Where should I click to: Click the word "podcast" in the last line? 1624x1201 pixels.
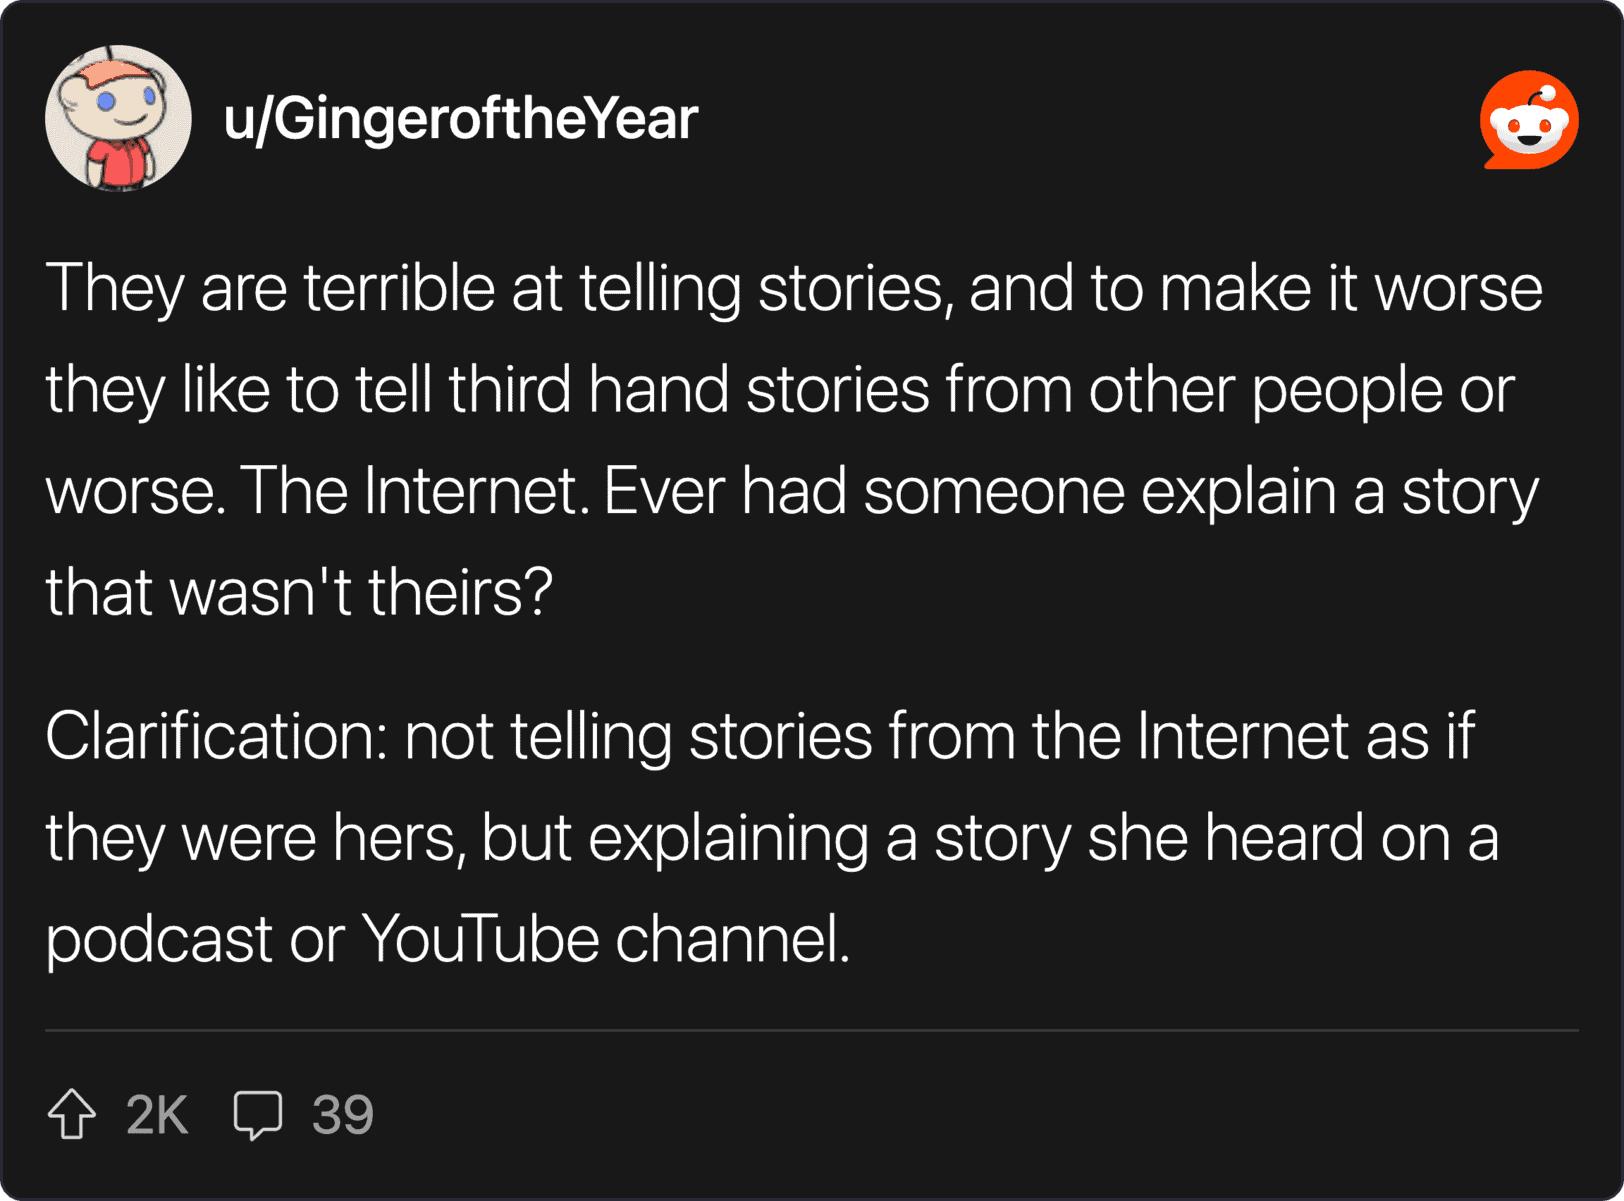[159, 940]
